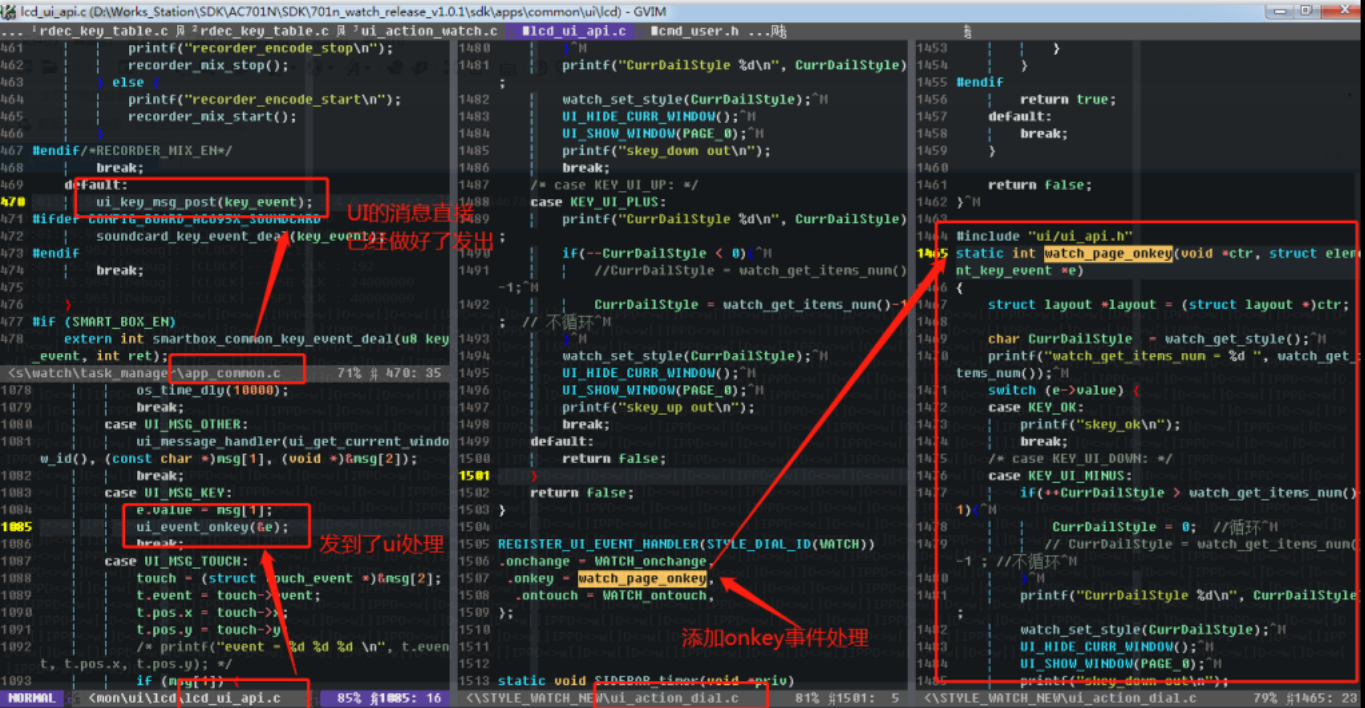Click highlighted watch_page_onkey after .onkey =
This screenshot has height=708, width=1365.
[642, 578]
